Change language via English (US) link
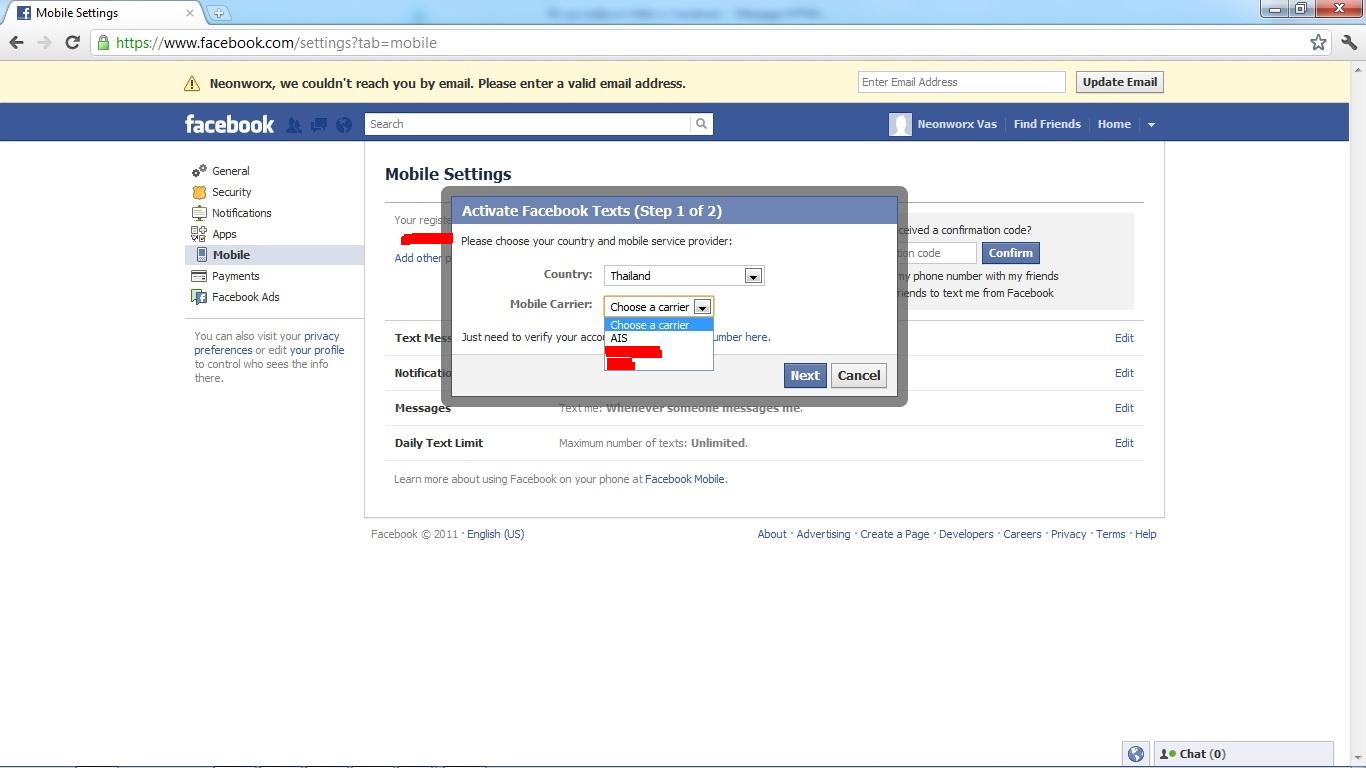This screenshot has width=1366, height=768. click(495, 534)
